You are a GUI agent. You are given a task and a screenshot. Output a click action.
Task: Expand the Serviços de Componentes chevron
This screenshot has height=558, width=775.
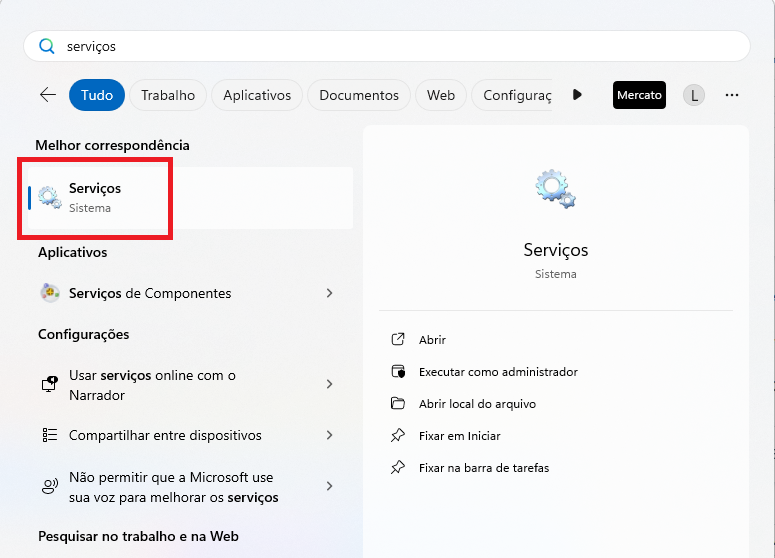click(330, 293)
